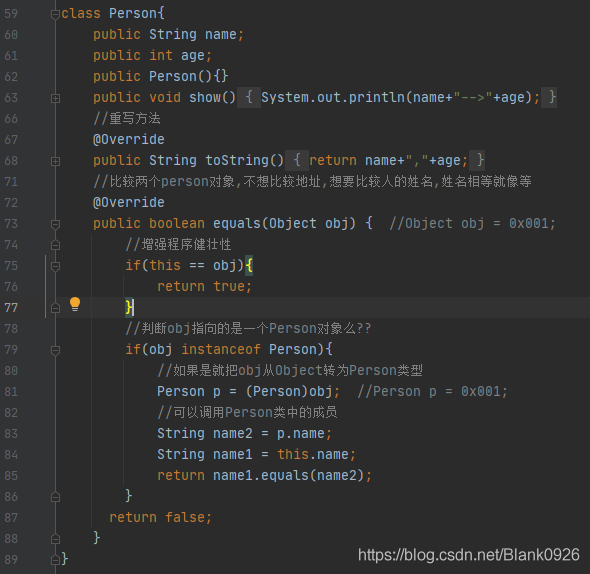Collapse the instanceof Person if block
590x574 pixels.
(x=55, y=350)
